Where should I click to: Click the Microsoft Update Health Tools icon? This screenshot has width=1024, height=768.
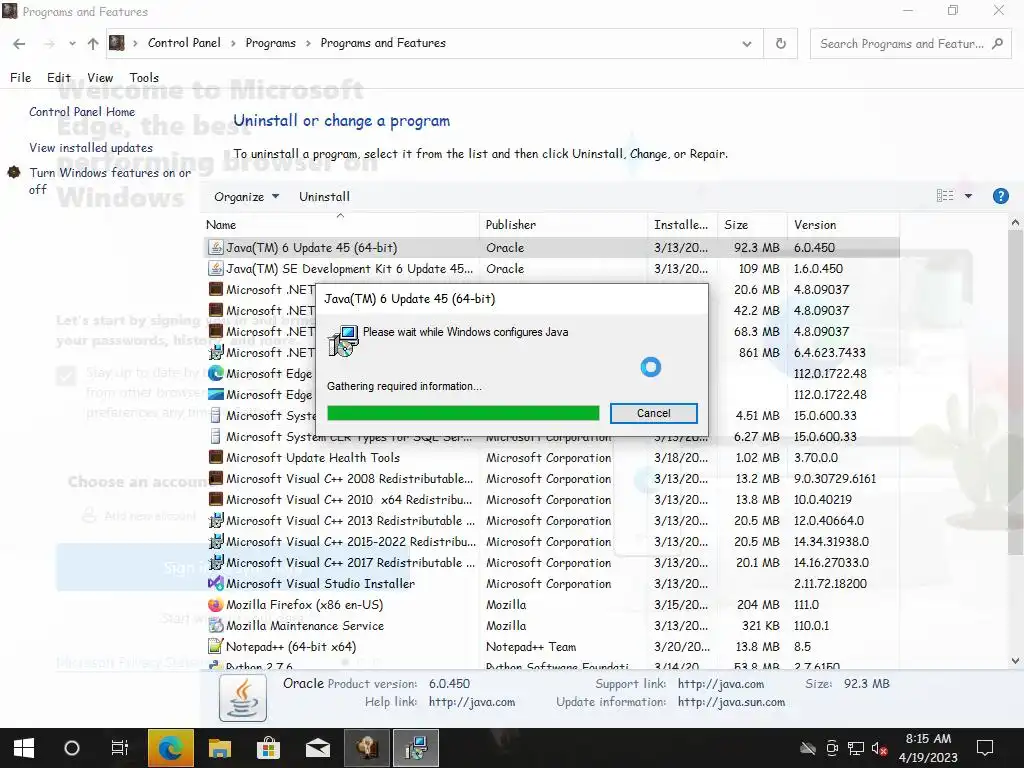[x=216, y=457]
